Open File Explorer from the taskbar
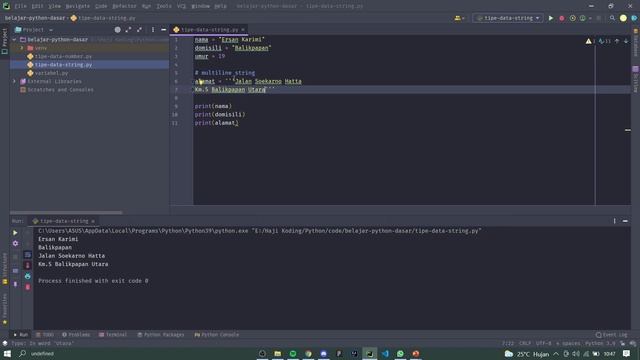Image resolution: width=640 pixels, height=360 pixels. pos(278,353)
